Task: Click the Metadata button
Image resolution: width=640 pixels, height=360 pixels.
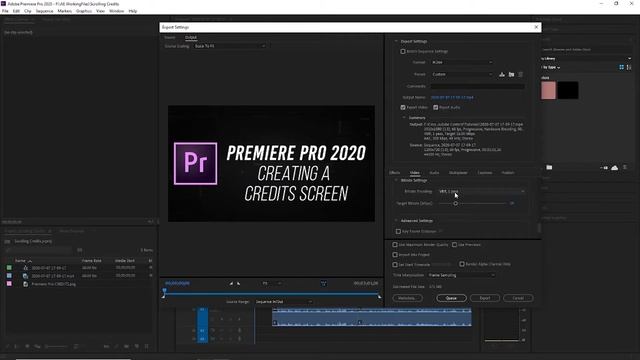Action: coord(407,298)
